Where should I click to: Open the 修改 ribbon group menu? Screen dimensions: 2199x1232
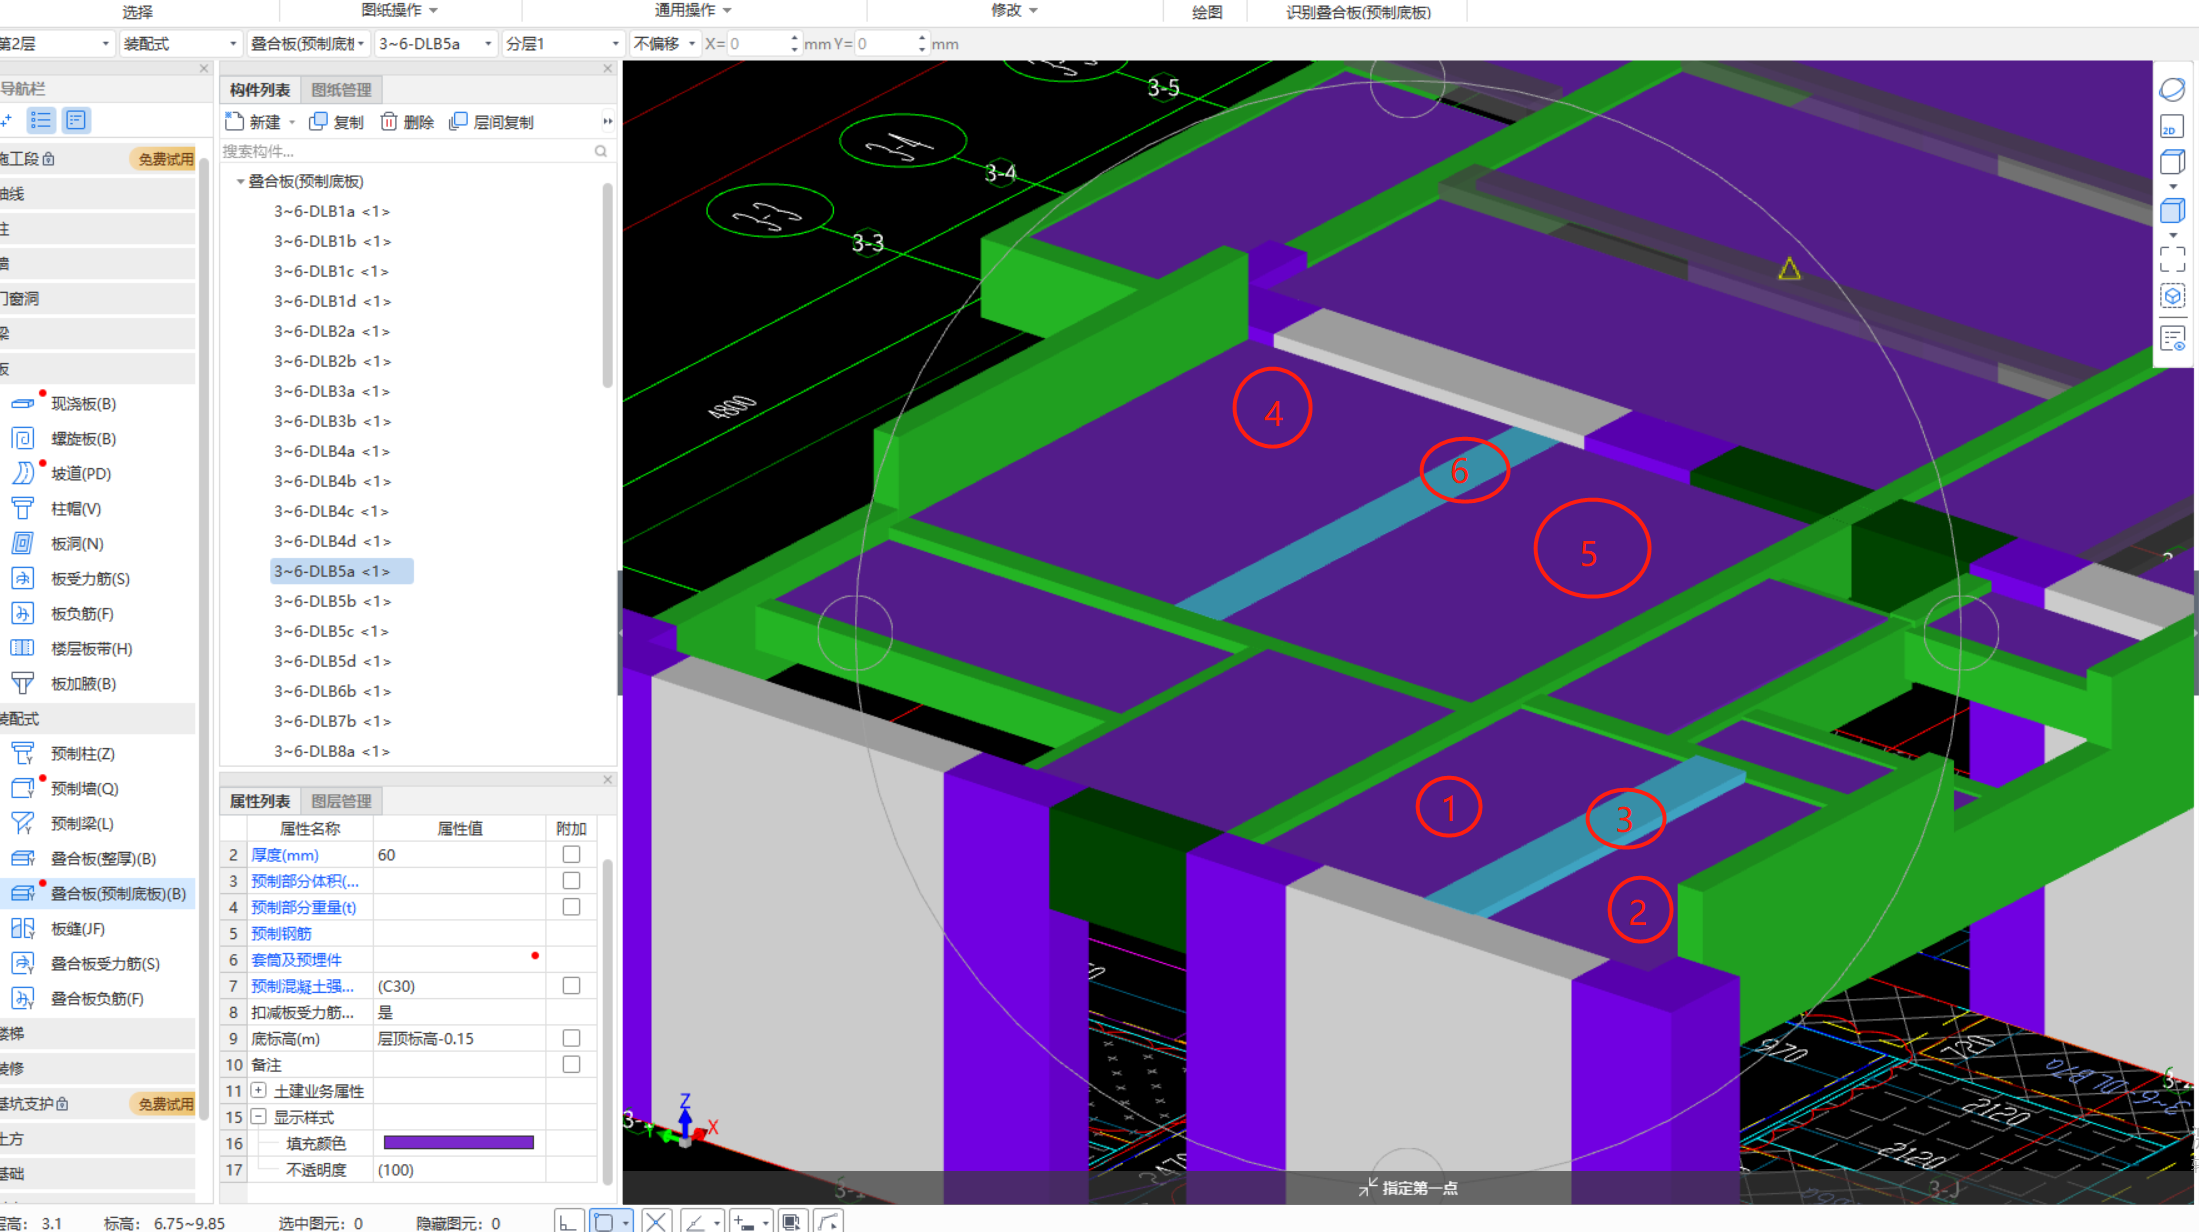click(1014, 10)
